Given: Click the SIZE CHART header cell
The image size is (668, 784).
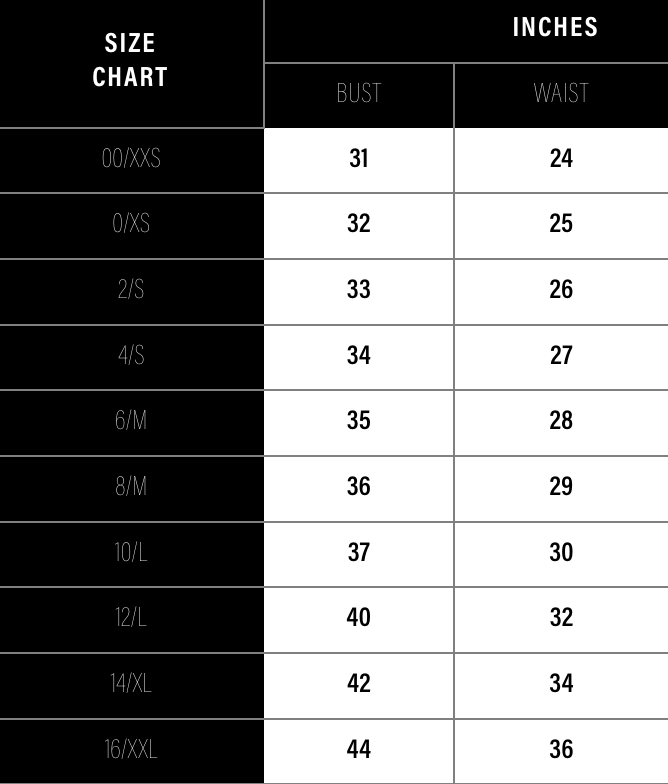Looking at the screenshot, I should (x=130, y=60).
